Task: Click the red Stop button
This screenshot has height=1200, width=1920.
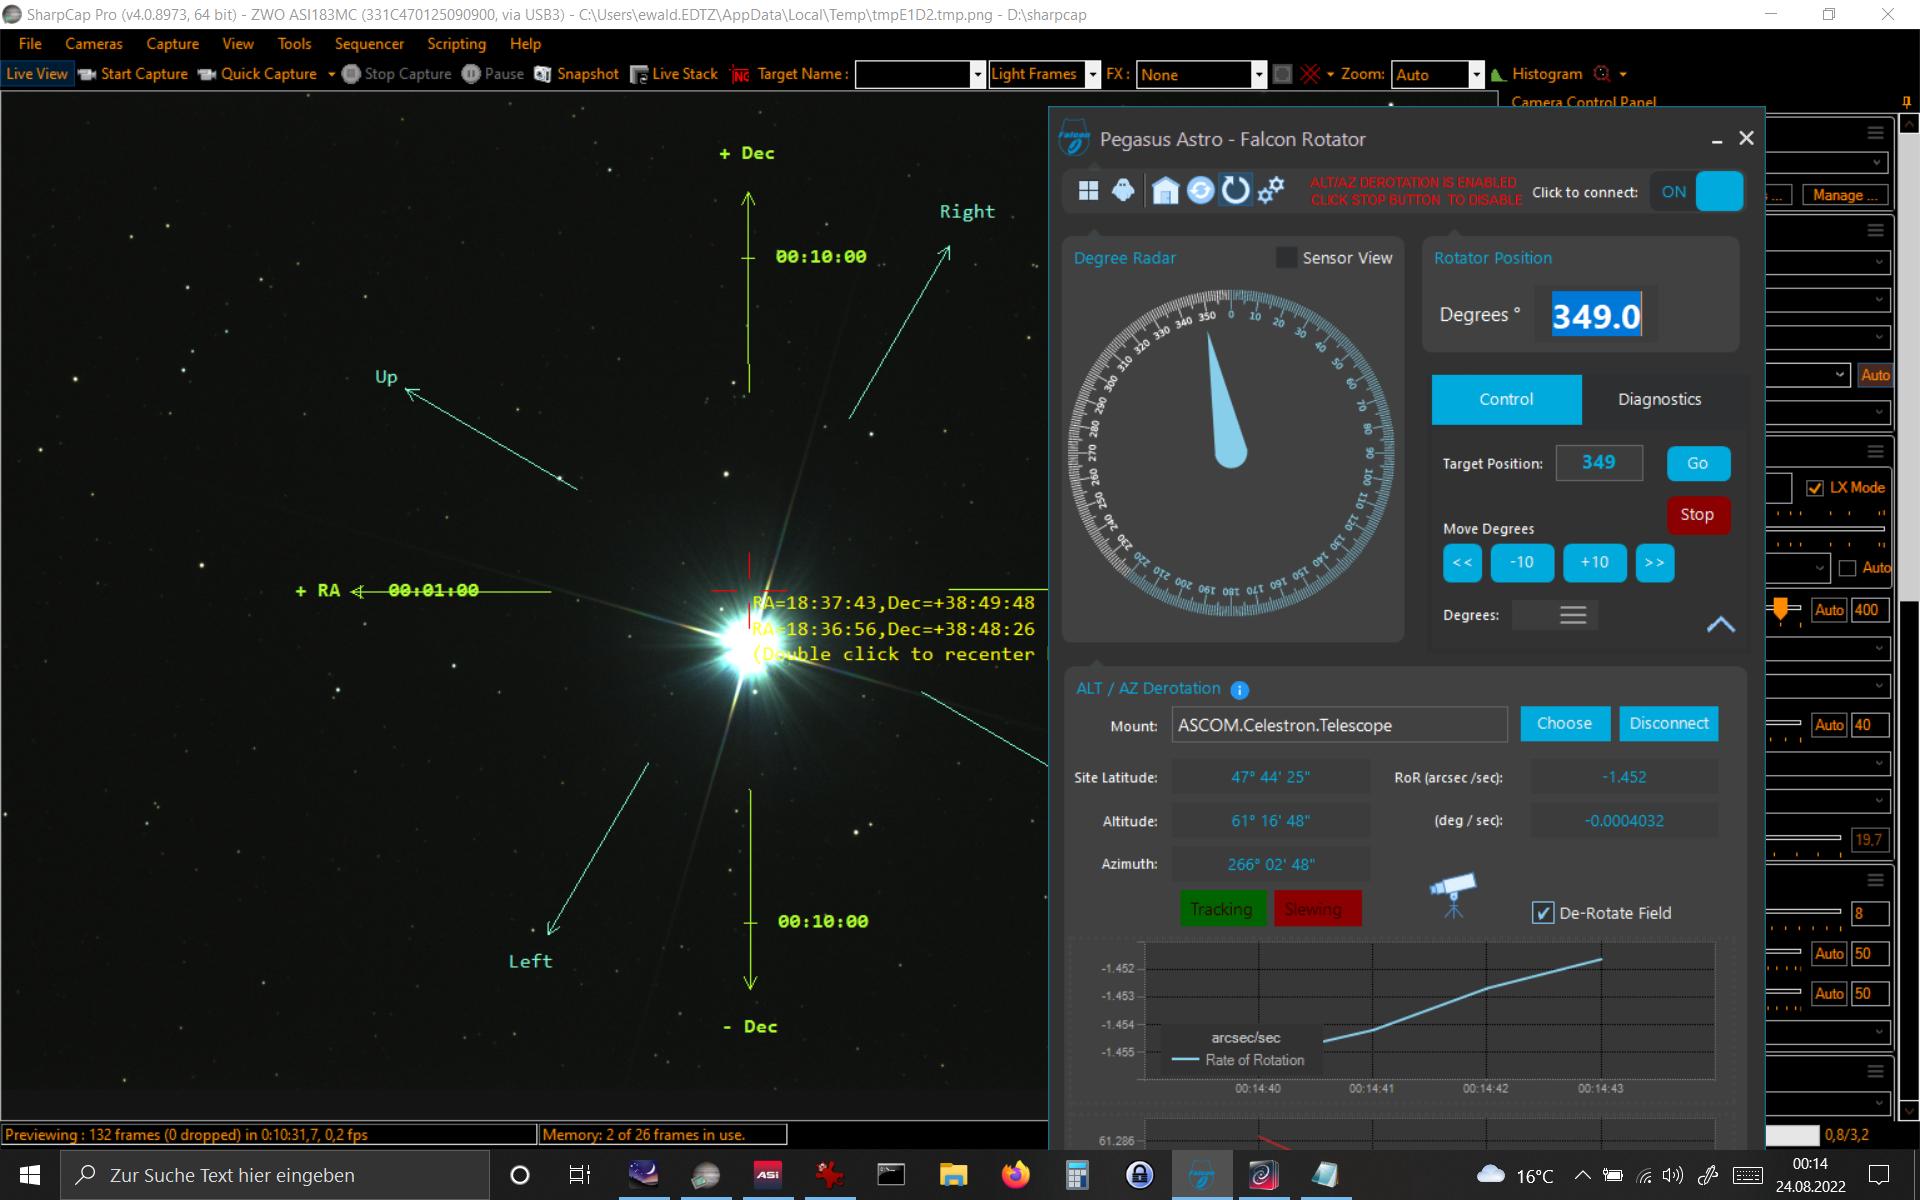Action: [x=1697, y=514]
